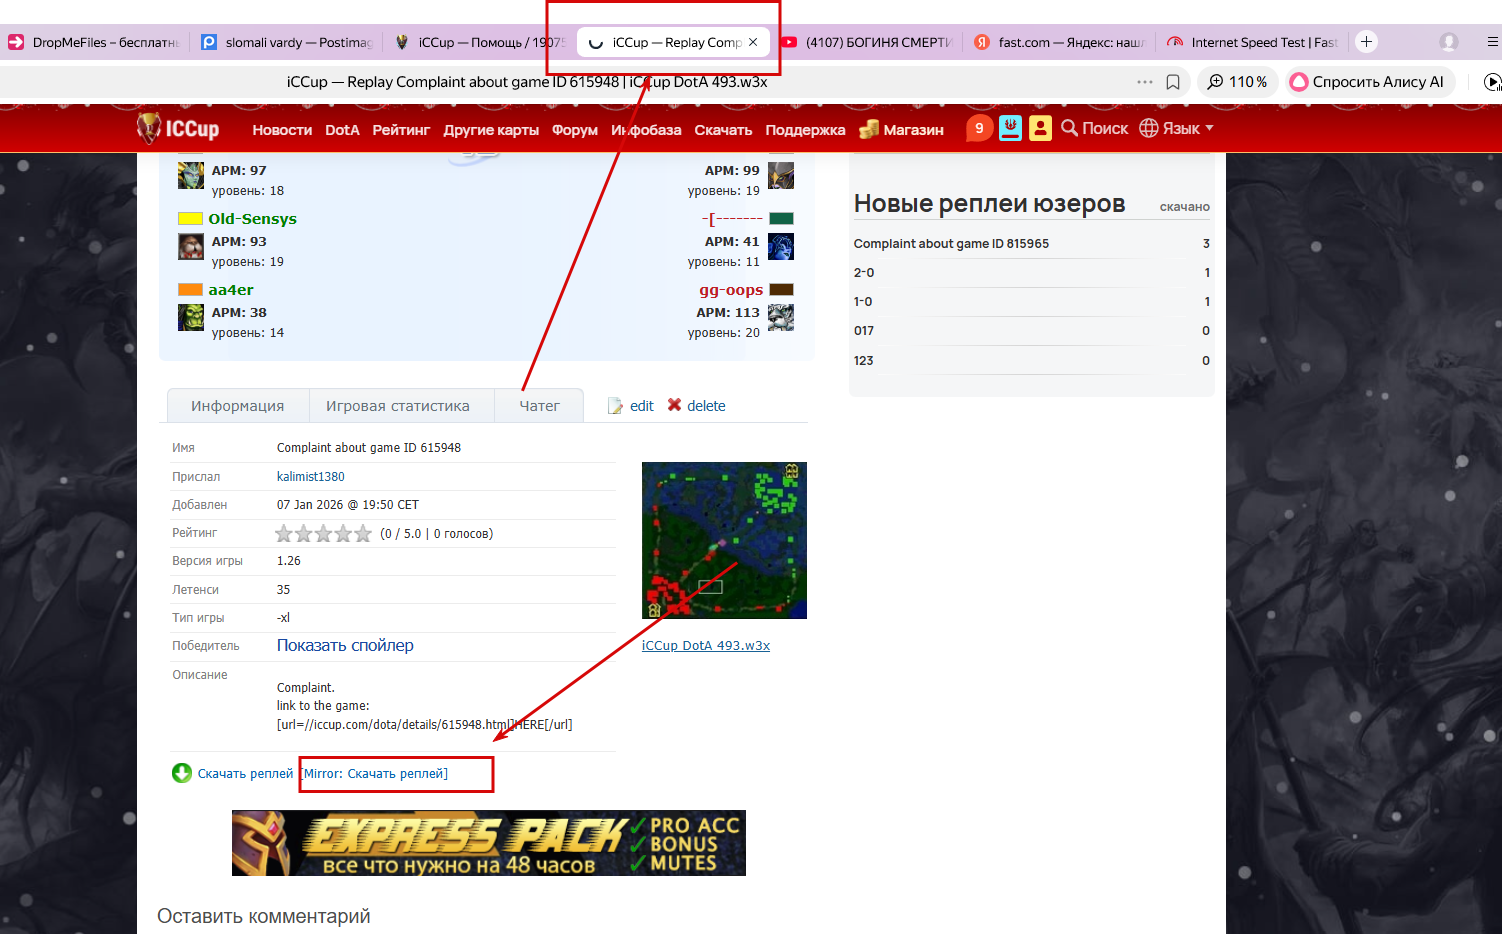This screenshot has width=1502, height=934.
Task: Click the hero avatar beside APM: 97
Action: tap(191, 176)
